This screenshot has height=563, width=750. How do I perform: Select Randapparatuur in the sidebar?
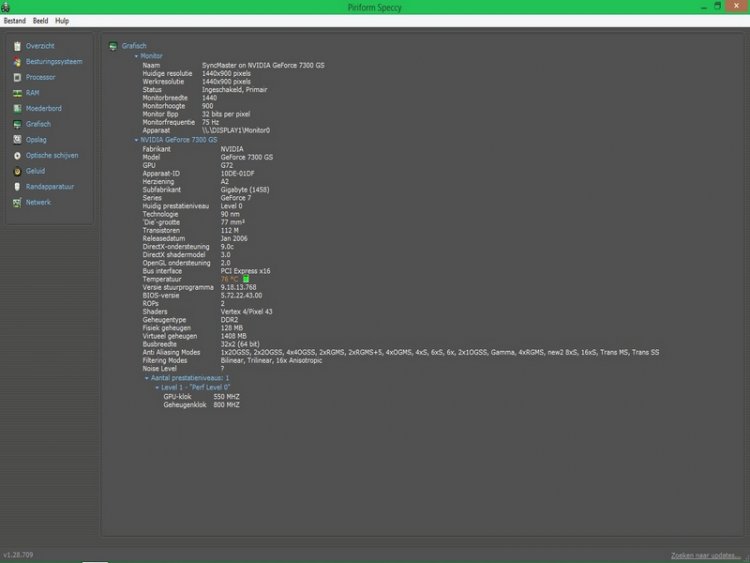[x=50, y=186]
